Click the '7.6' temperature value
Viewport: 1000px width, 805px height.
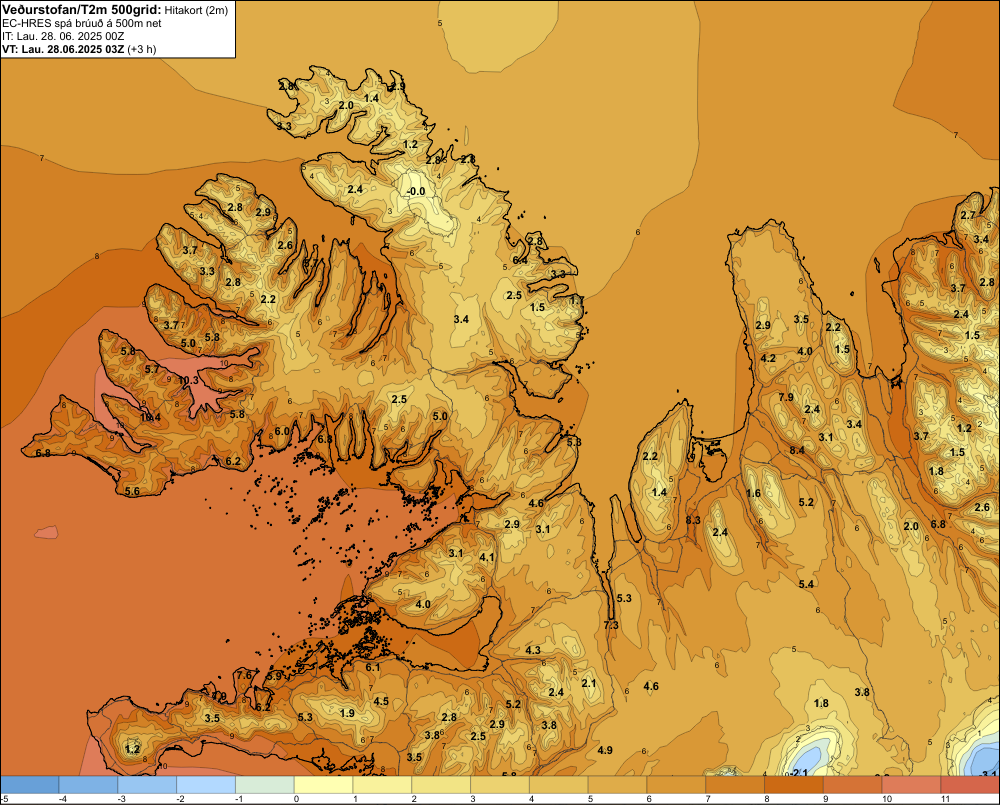[245, 675]
